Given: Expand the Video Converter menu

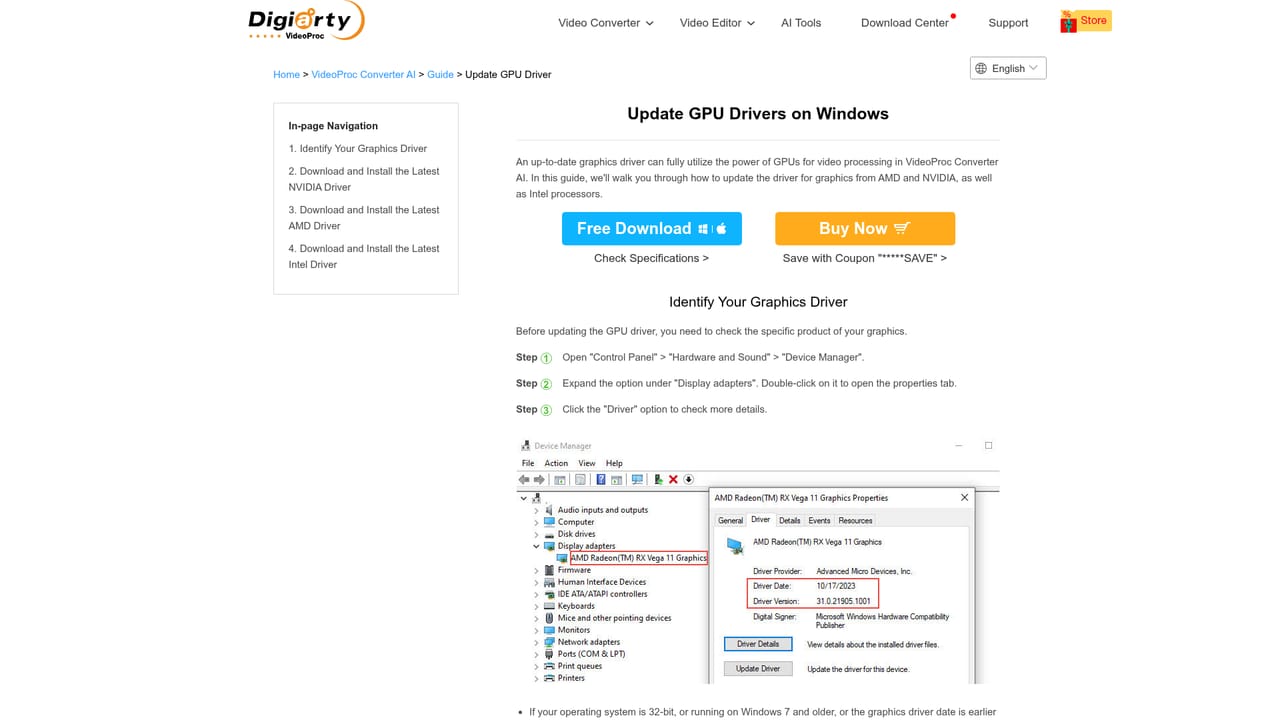Looking at the screenshot, I should (x=606, y=23).
